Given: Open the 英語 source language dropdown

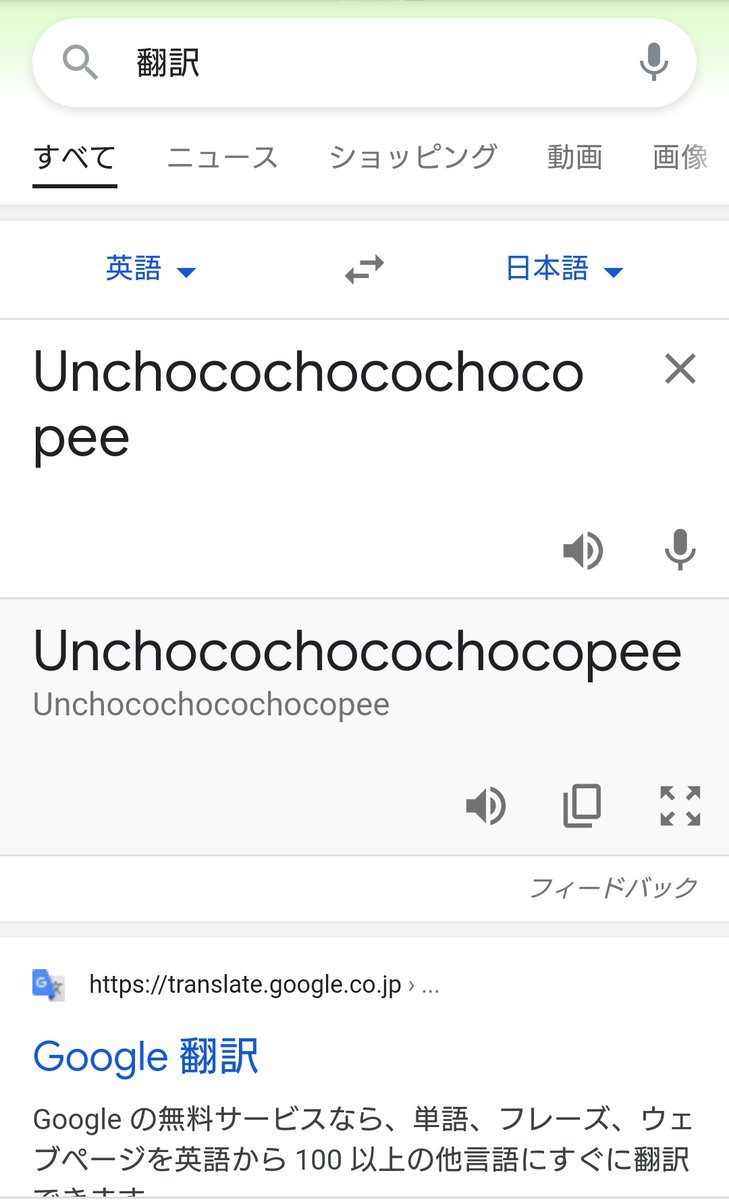Looking at the screenshot, I should coord(151,269).
